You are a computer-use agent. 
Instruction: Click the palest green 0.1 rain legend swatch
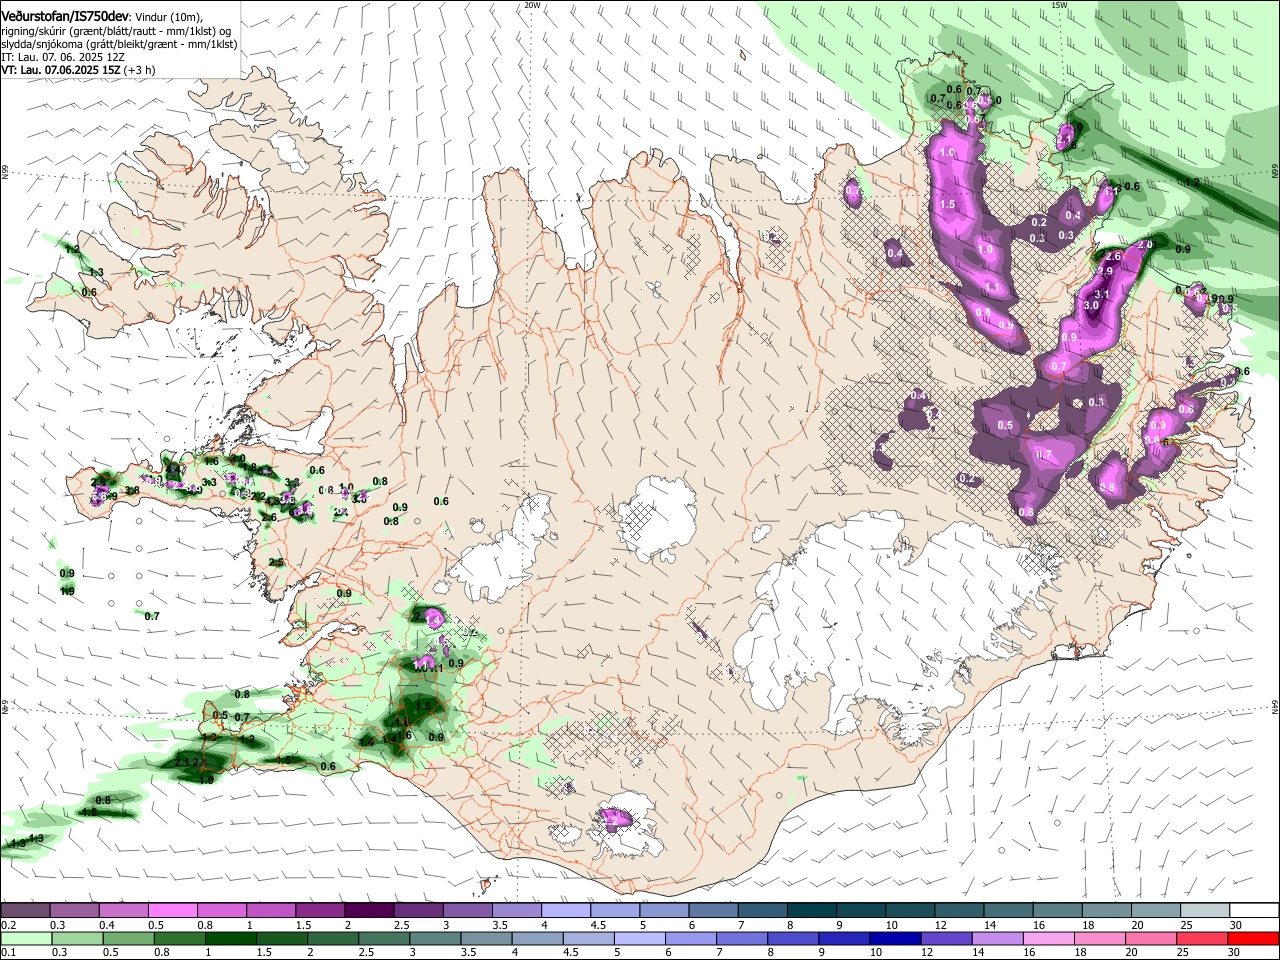(x=25, y=938)
